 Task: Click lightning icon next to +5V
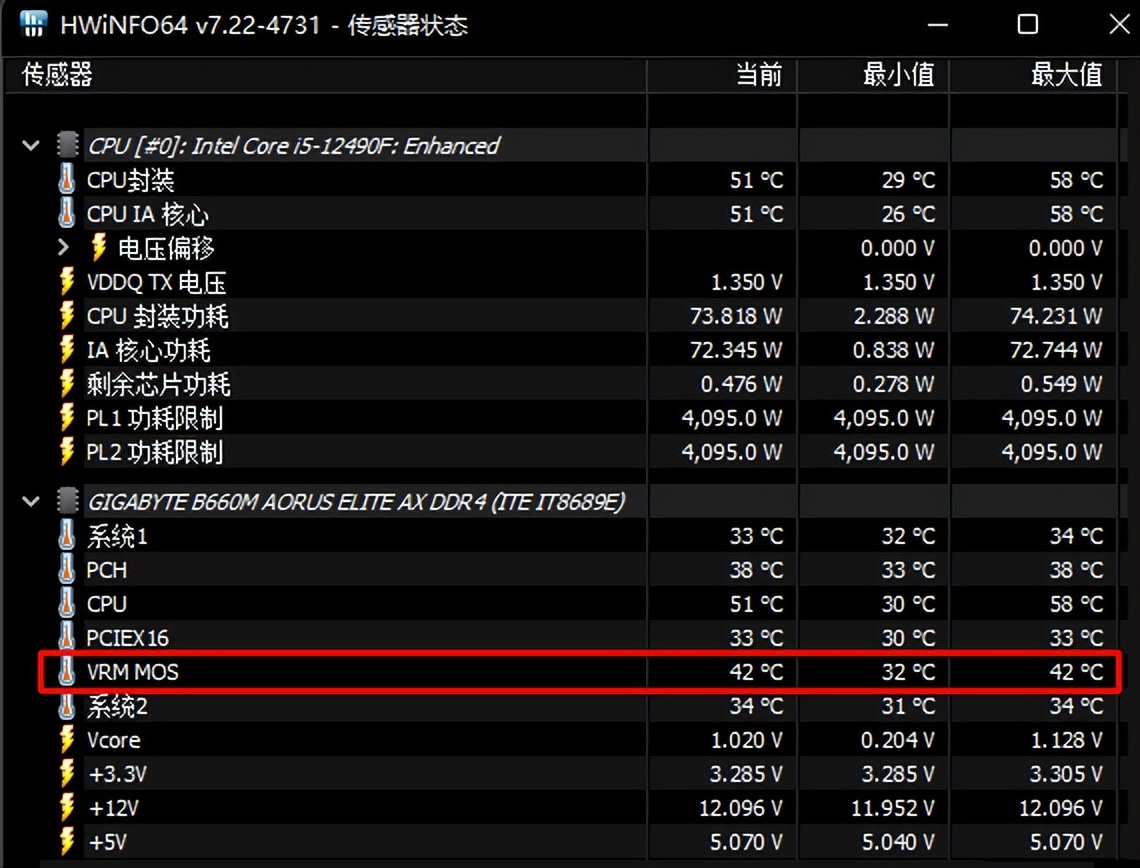67,842
